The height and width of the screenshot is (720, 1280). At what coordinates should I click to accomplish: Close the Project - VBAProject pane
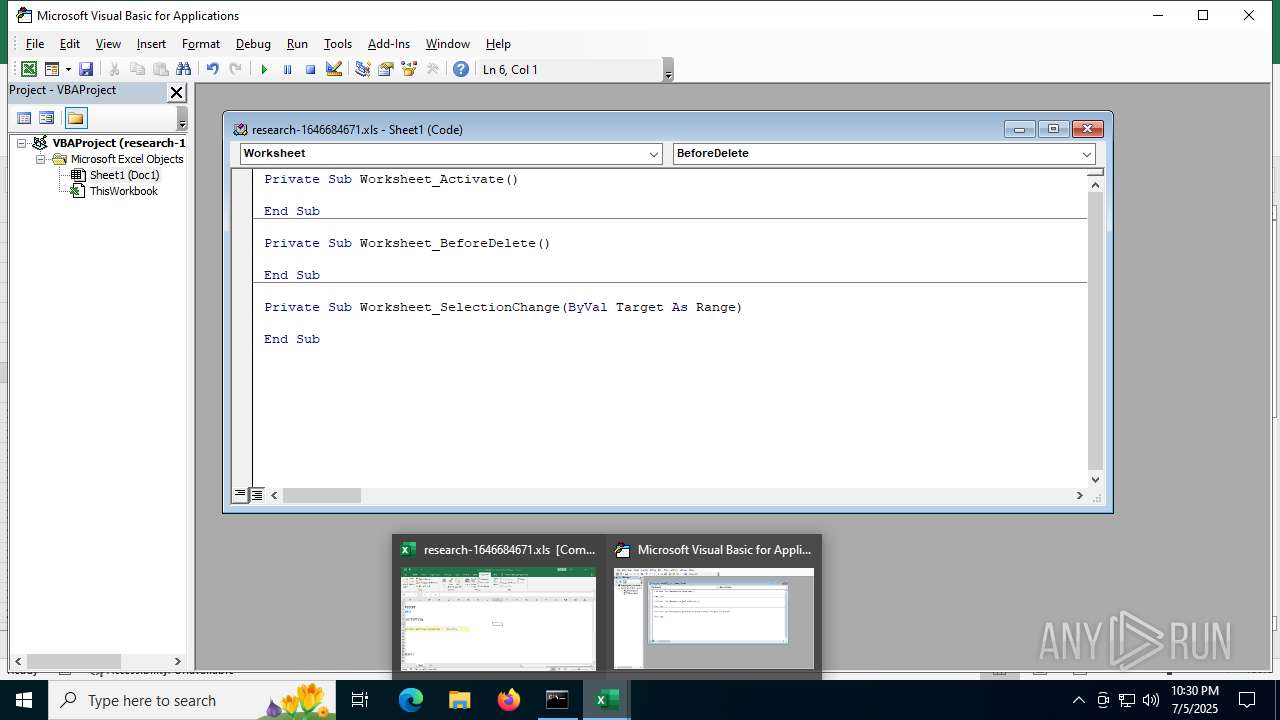[x=177, y=92]
